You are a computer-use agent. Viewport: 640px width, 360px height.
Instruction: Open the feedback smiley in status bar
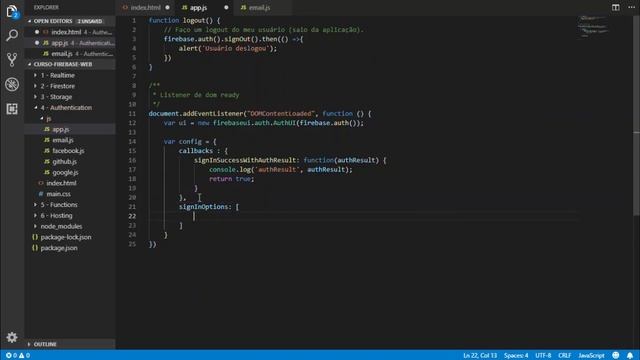tap(616, 356)
